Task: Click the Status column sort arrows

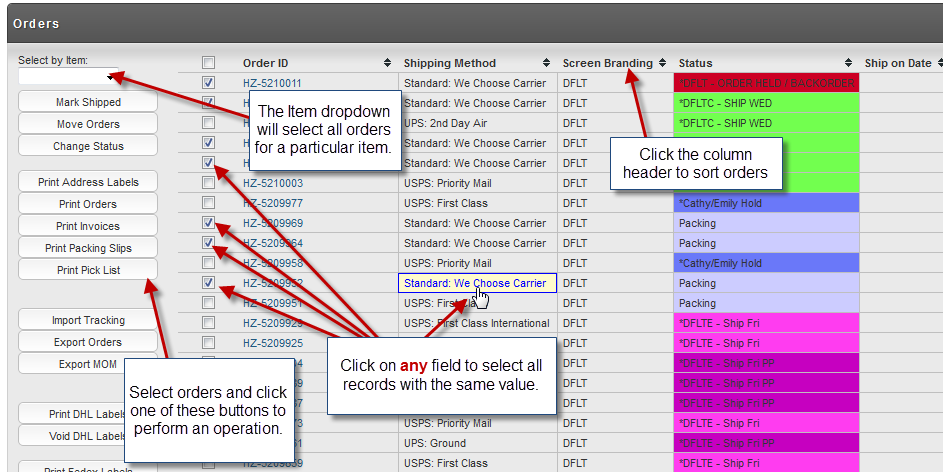Action: tap(848, 63)
